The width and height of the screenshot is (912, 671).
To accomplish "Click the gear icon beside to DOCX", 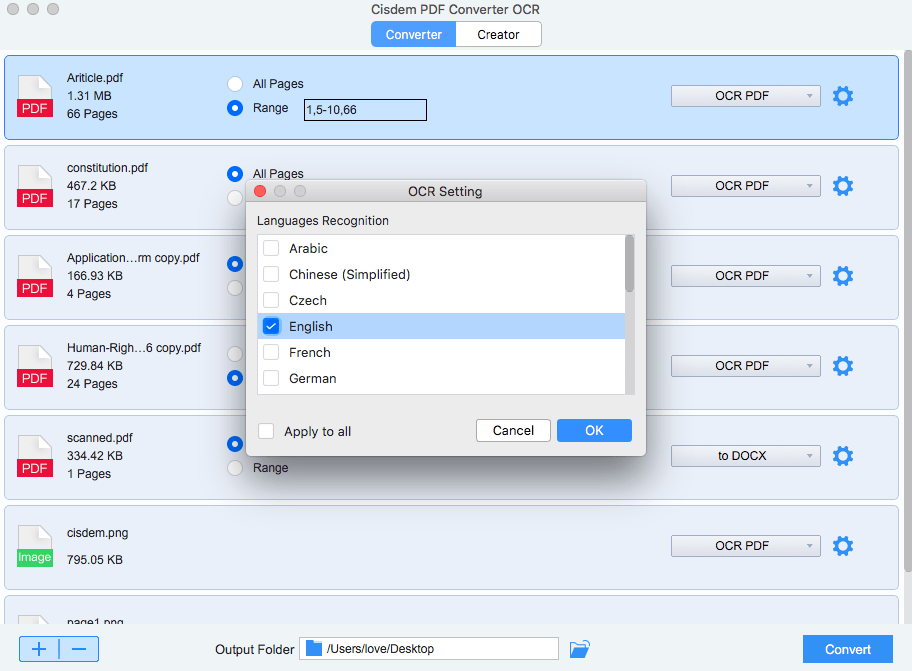I will coord(843,456).
